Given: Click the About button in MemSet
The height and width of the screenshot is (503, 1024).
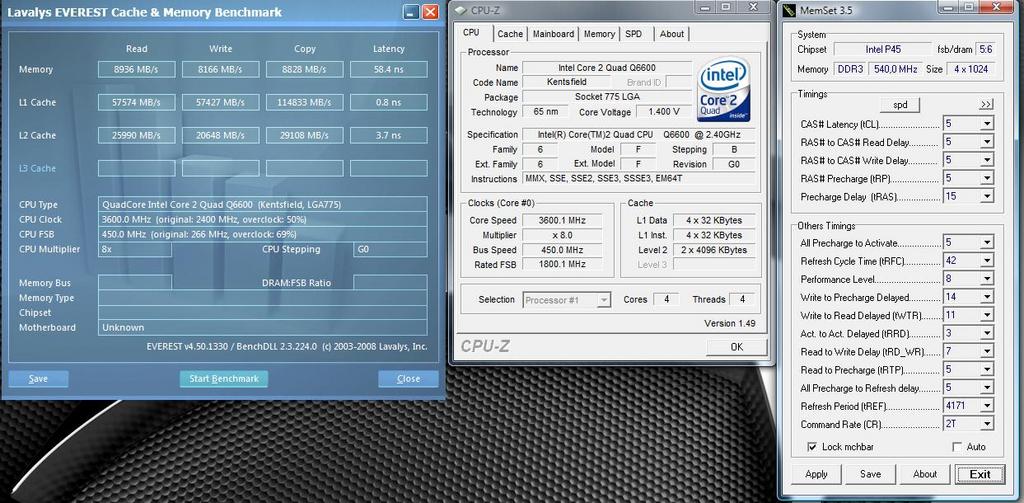Looking at the screenshot, I should 925,474.
